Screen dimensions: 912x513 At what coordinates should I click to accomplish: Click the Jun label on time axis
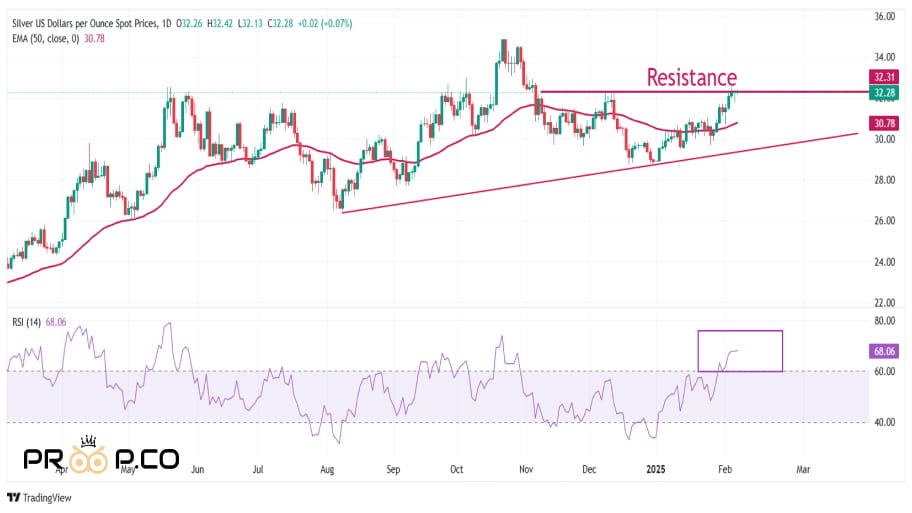coord(198,469)
